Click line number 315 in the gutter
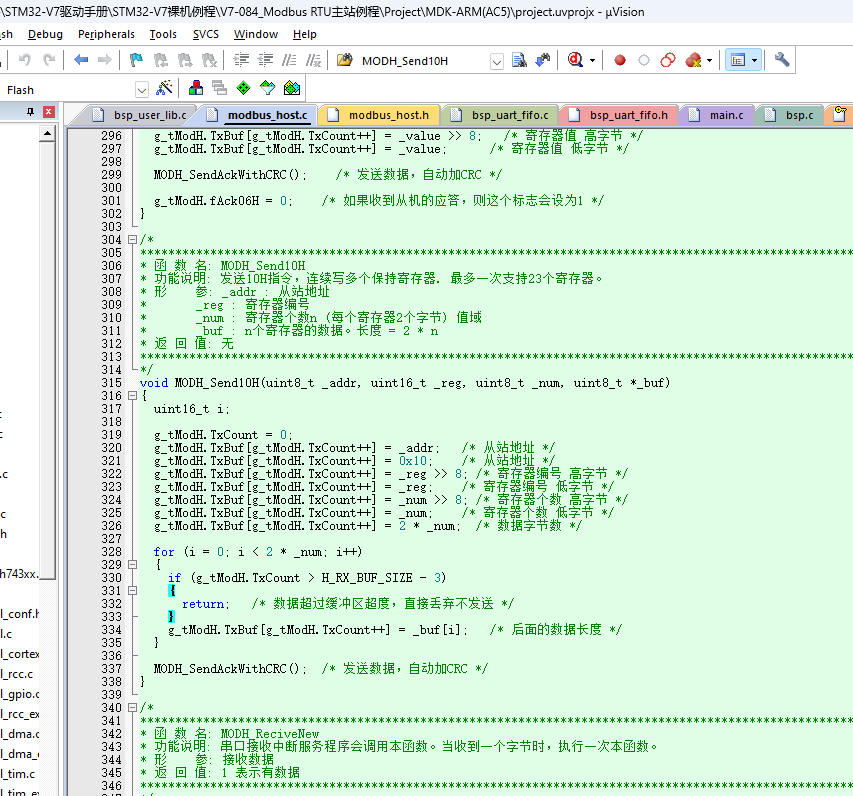 [111, 382]
